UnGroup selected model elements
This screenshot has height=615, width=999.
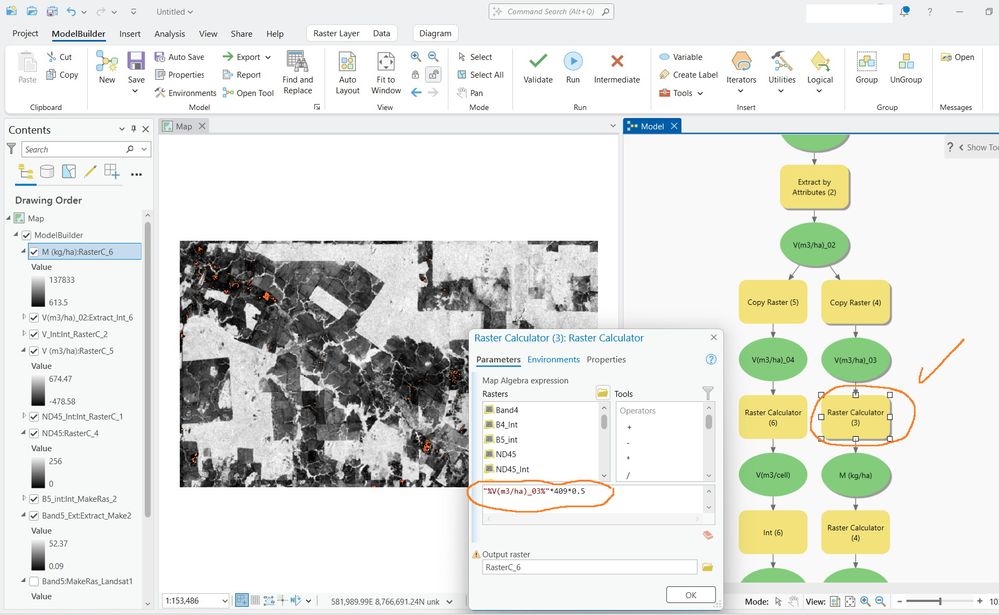click(x=906, y=68)
